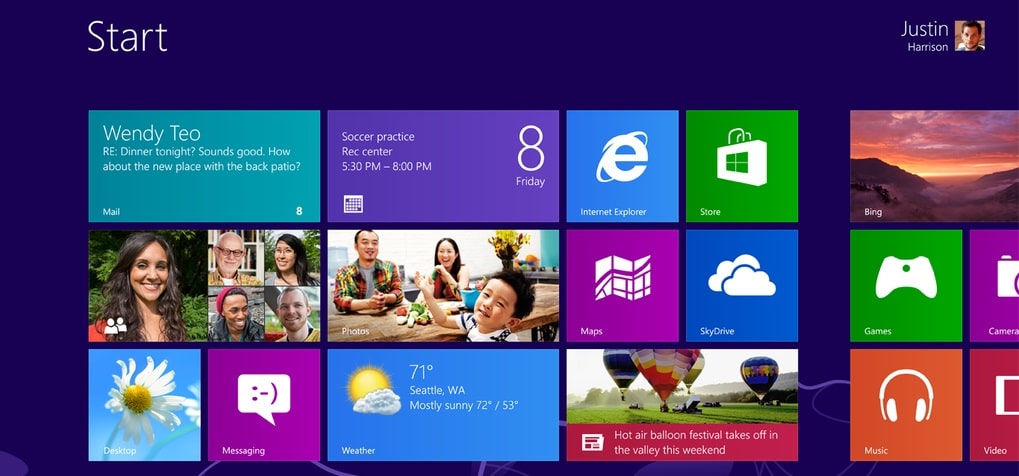Click the People icon on the contacts tile
The width and height of the screenshot is (1019, 476).
[x=115, y=325]
